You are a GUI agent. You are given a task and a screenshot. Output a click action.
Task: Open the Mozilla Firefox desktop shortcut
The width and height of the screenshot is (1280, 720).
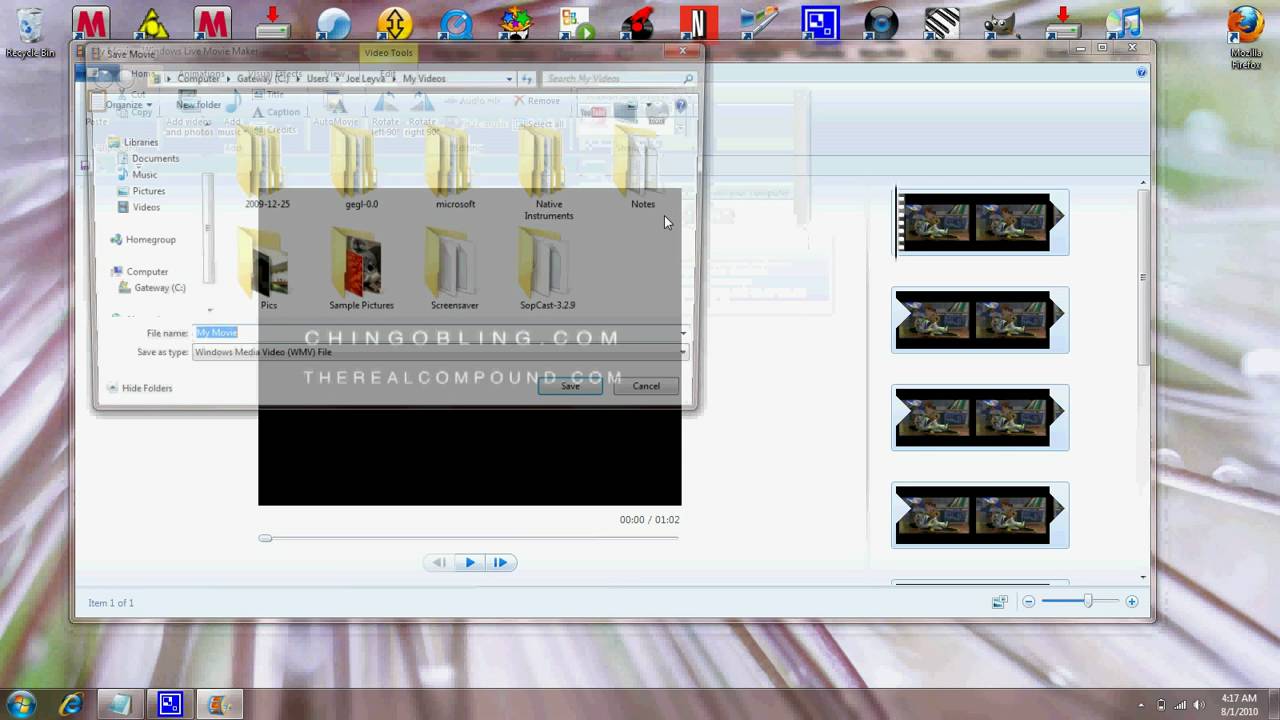click(1246, 38)
